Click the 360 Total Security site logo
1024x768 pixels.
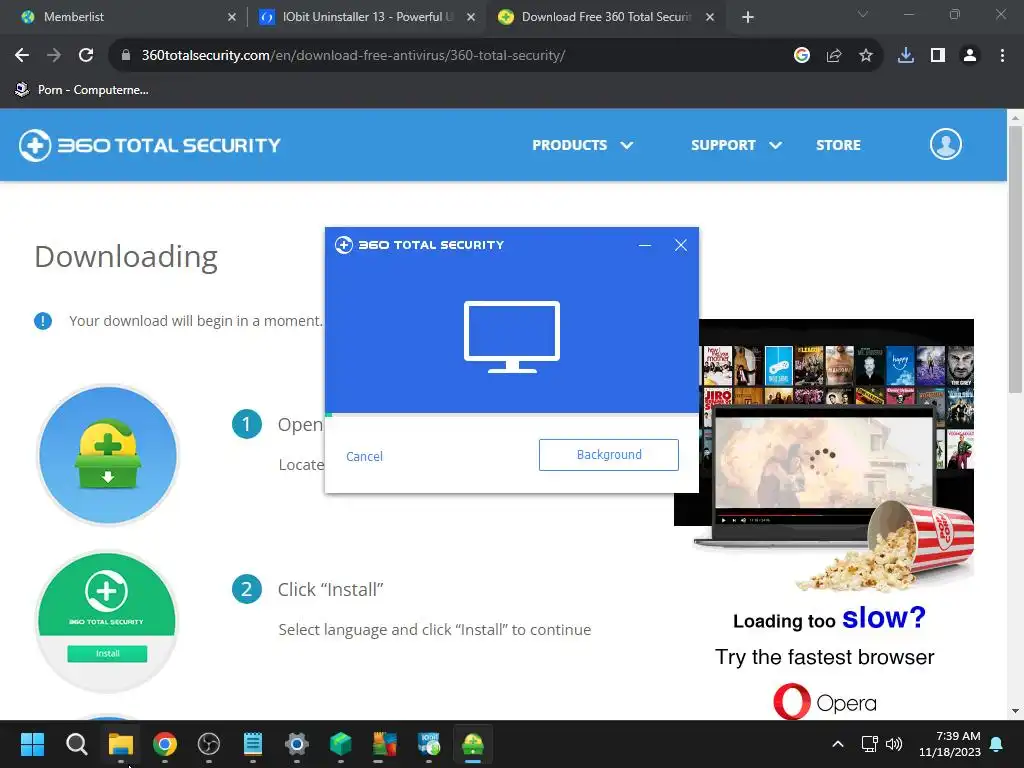[x=150, y=145]
